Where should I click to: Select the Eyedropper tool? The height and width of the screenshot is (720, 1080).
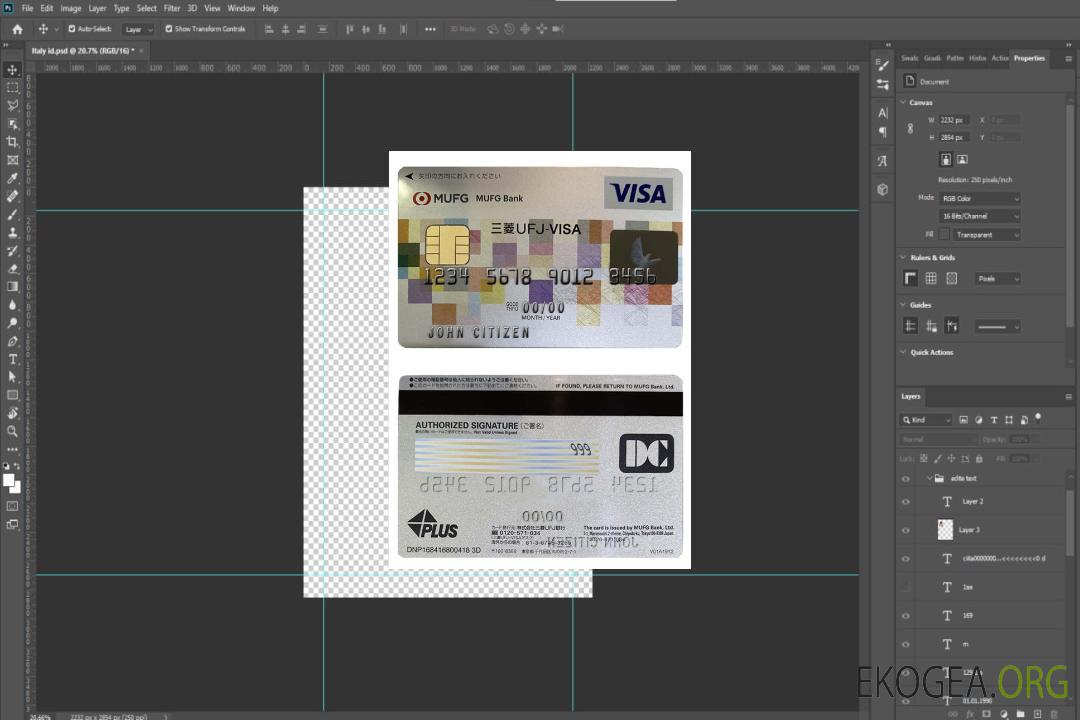[x=12, y=178]
